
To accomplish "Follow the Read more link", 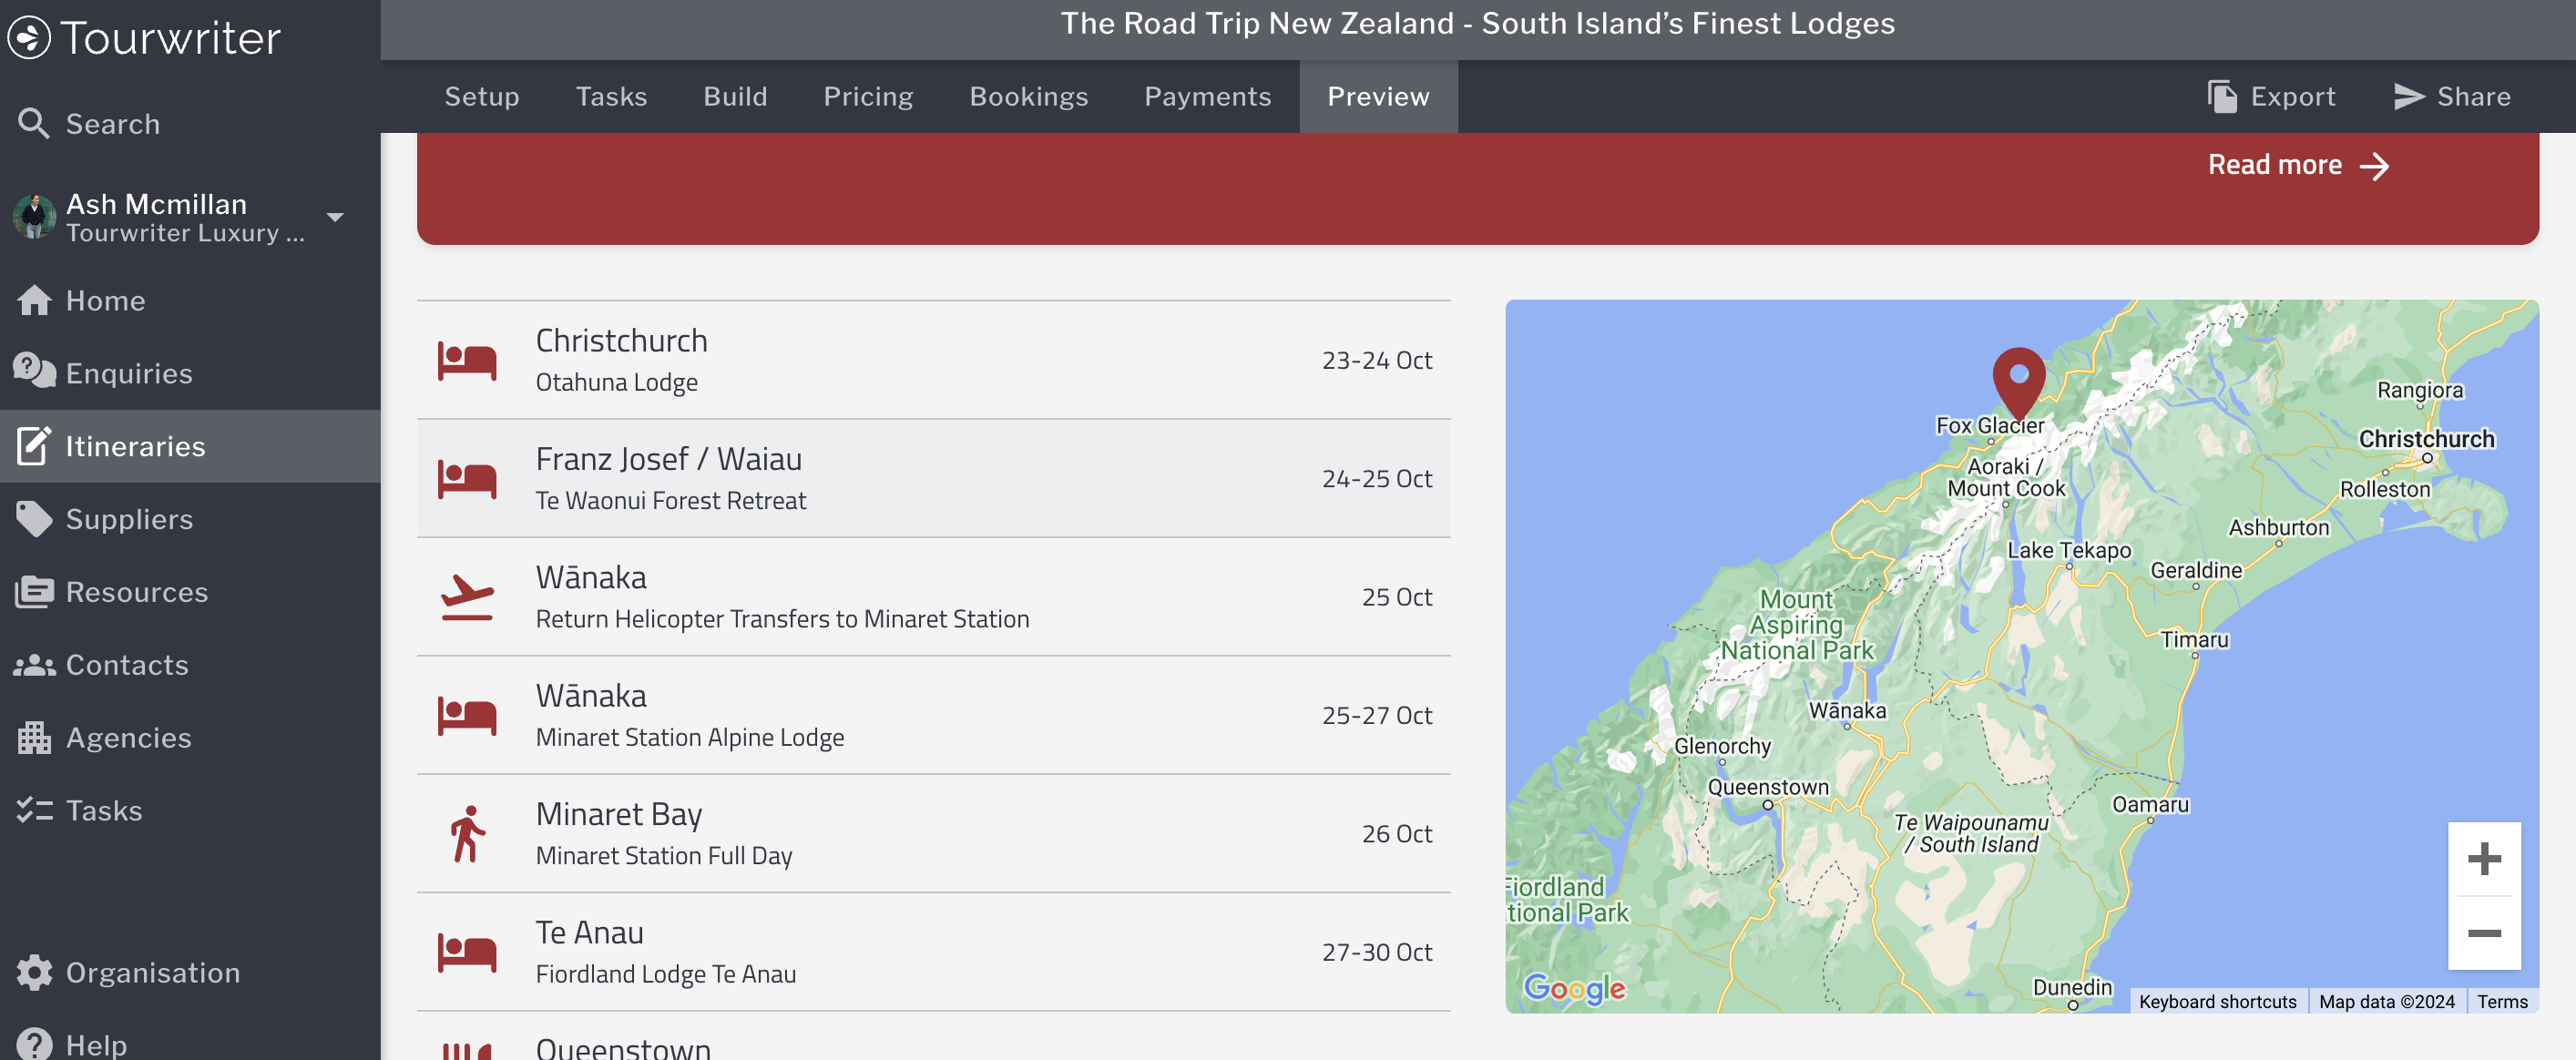I will click(x=2297, y=165).
